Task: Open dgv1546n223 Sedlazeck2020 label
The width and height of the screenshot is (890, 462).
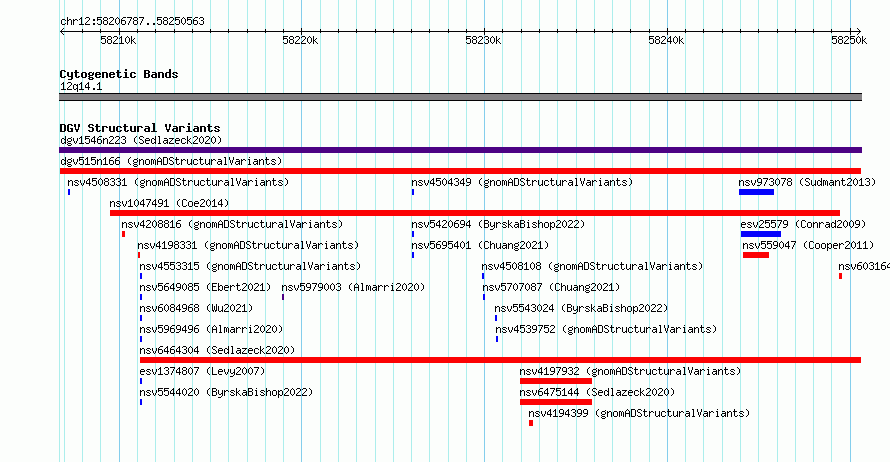Action: tap(141, 140)
